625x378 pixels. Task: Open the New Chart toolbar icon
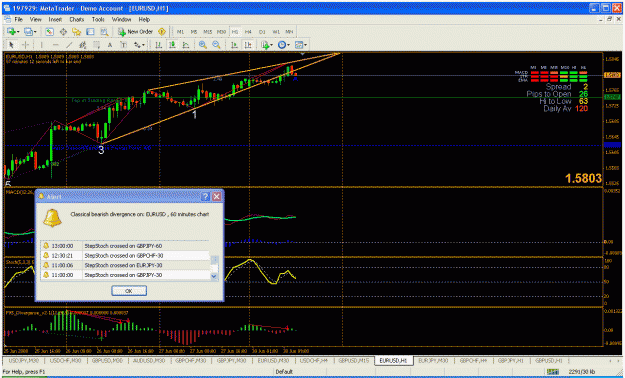11,32
